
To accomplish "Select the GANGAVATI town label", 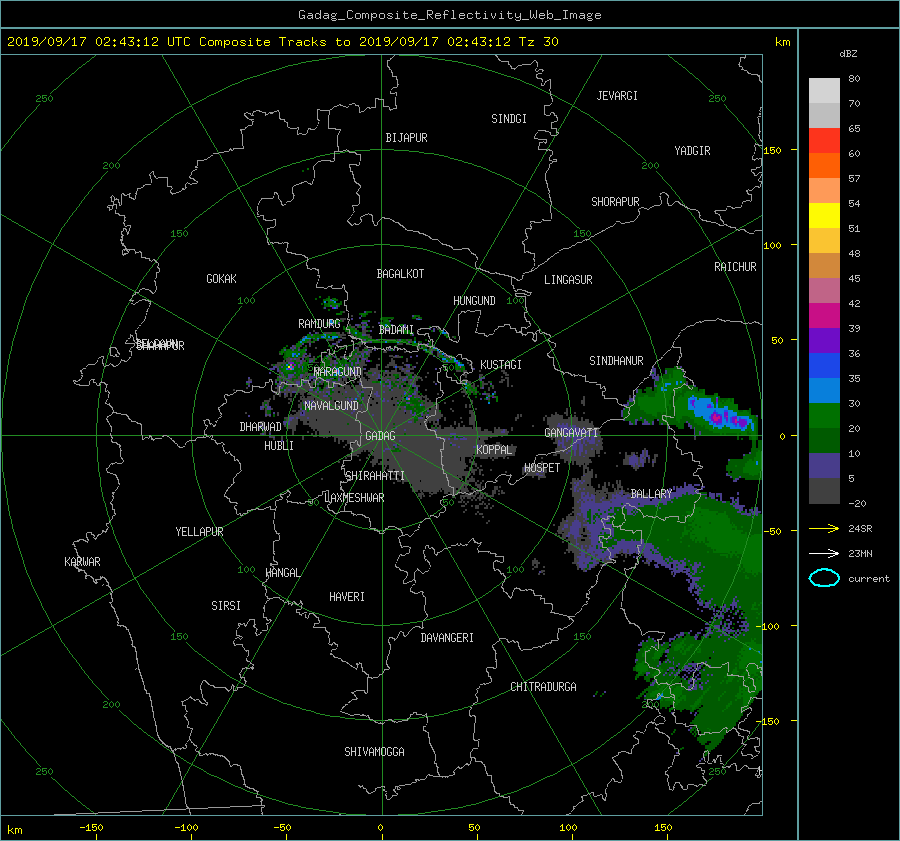I will point(571,433).
